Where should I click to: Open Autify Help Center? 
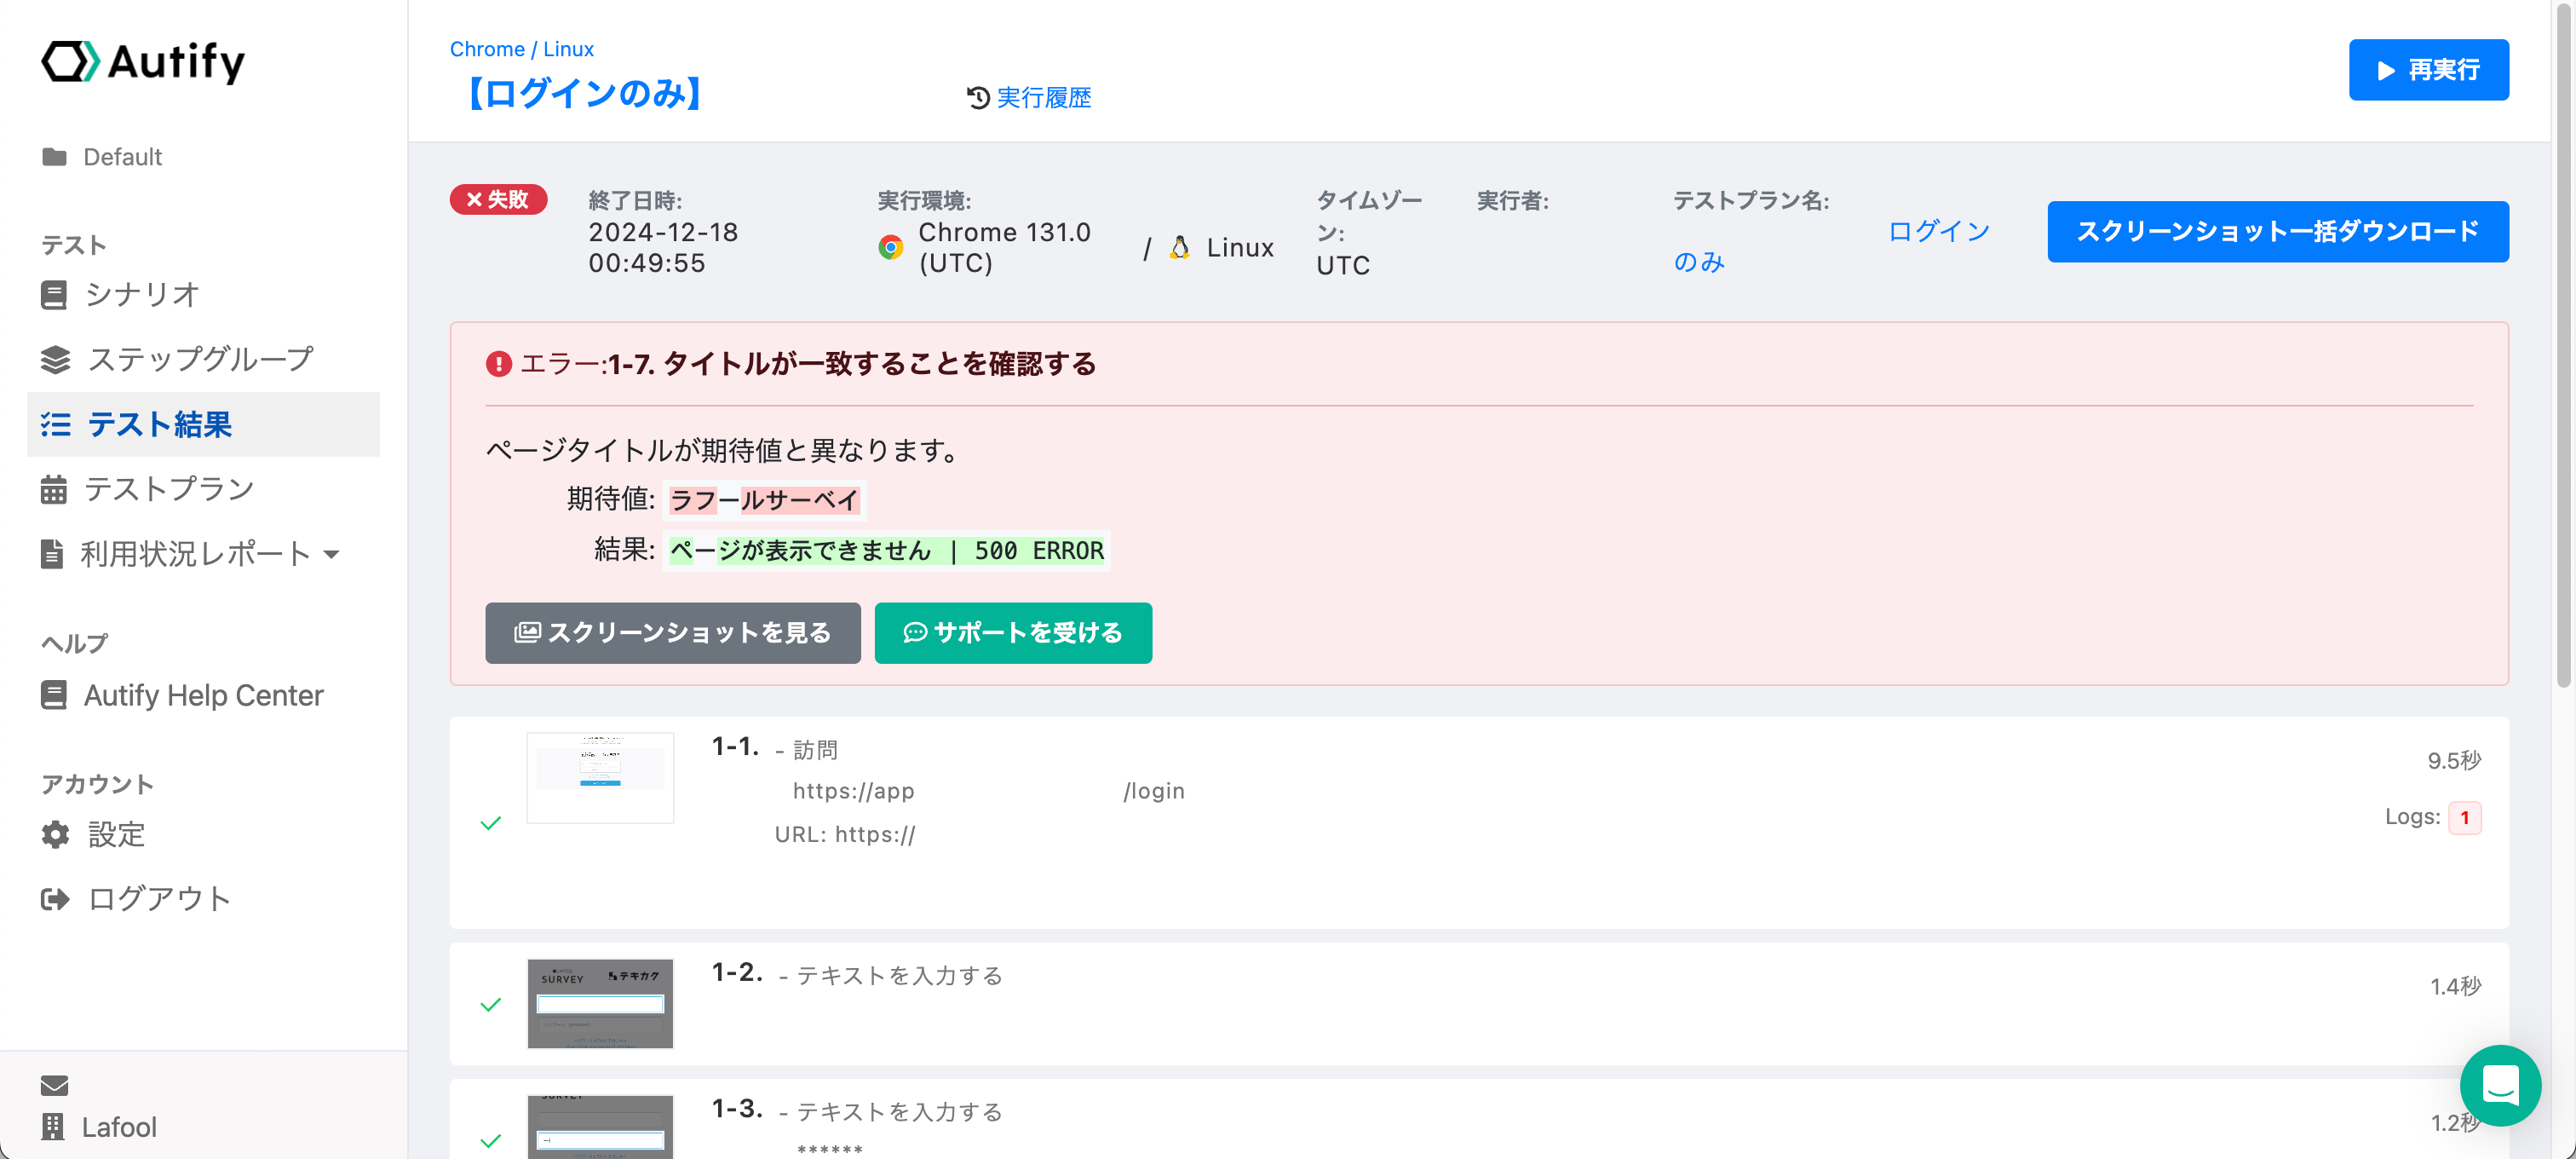point(203,695)
